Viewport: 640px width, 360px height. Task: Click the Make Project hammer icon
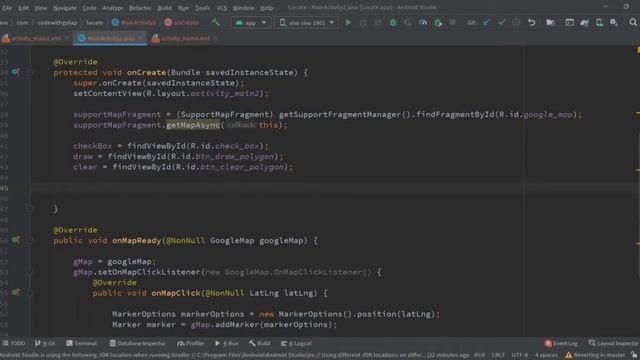[x=216, y=22]
